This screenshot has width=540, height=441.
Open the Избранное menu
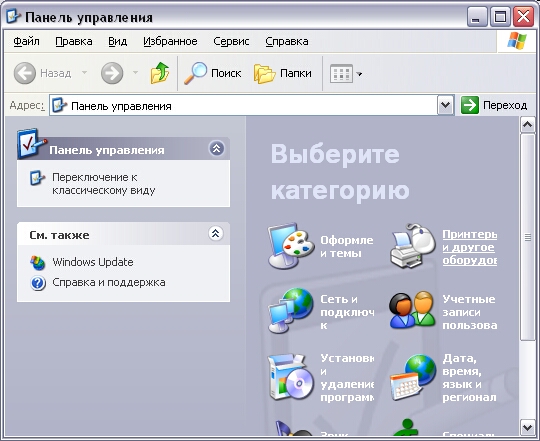tap(170, 41)
